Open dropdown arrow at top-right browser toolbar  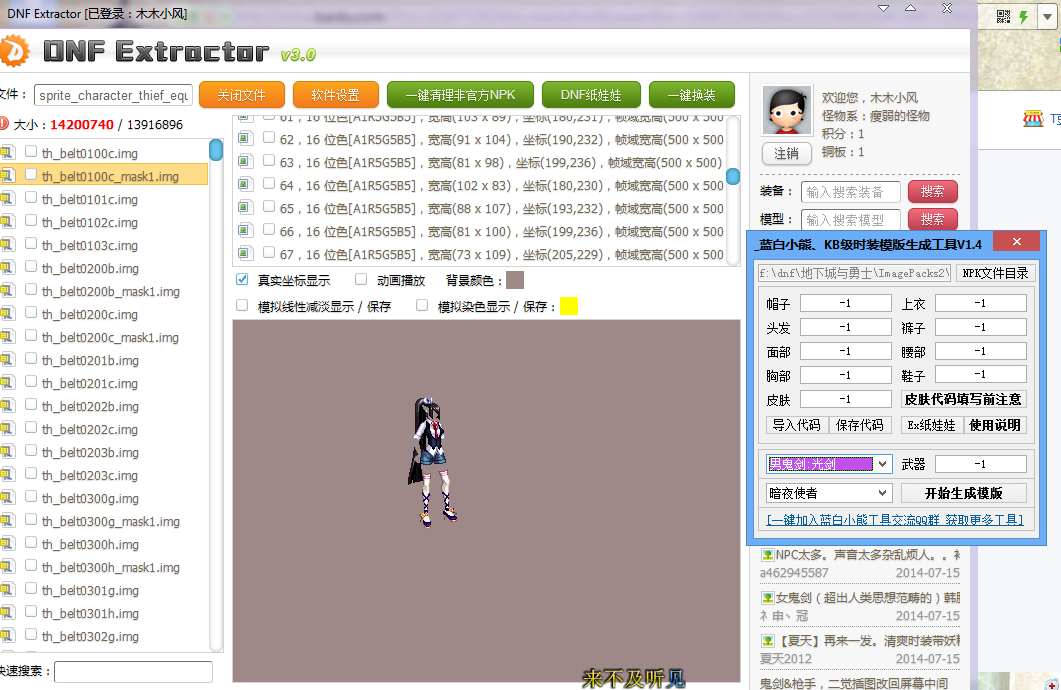click(1047, 17)
